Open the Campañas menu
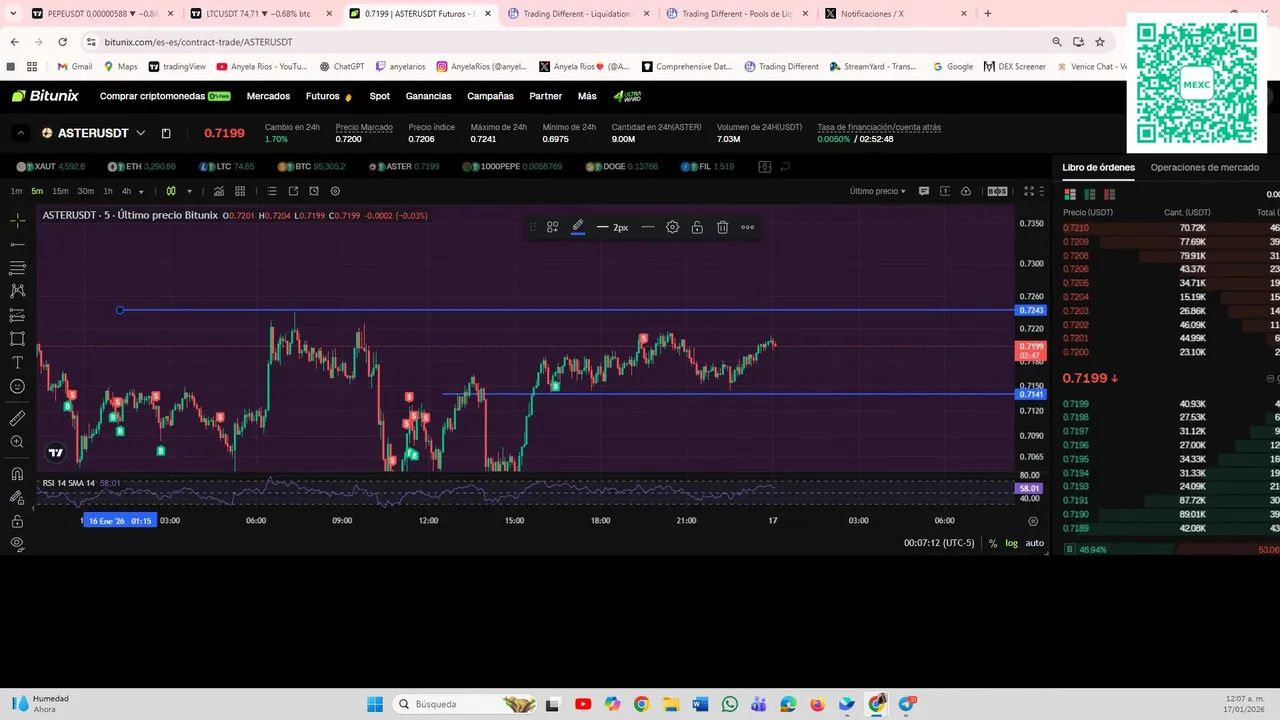The height and width of the screenshot is (720, 1280). 490,96
